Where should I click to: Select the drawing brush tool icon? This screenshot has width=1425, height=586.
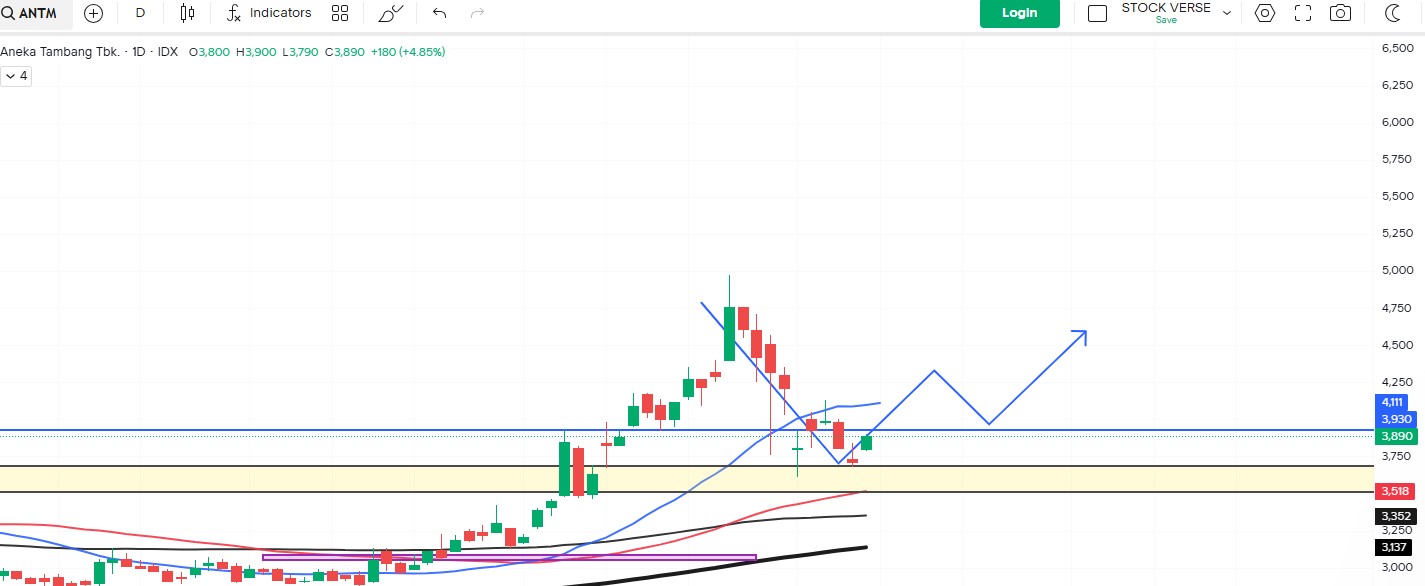click(x=391, y=13)
